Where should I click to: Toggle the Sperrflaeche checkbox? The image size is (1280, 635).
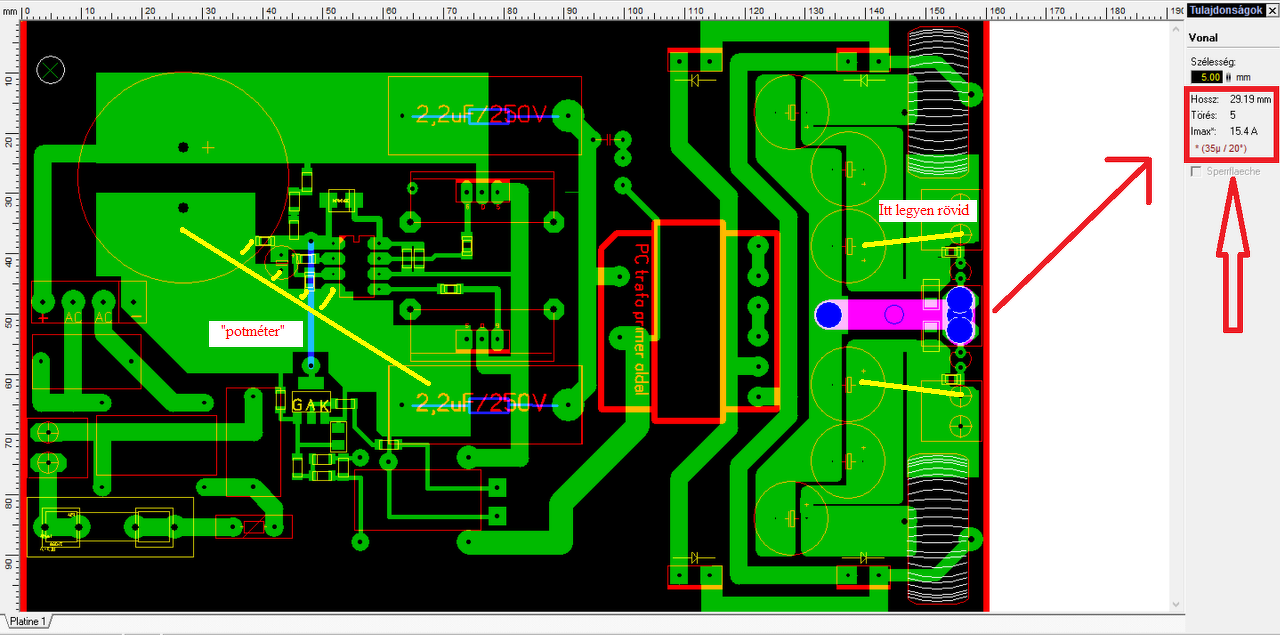[1196, 172]
